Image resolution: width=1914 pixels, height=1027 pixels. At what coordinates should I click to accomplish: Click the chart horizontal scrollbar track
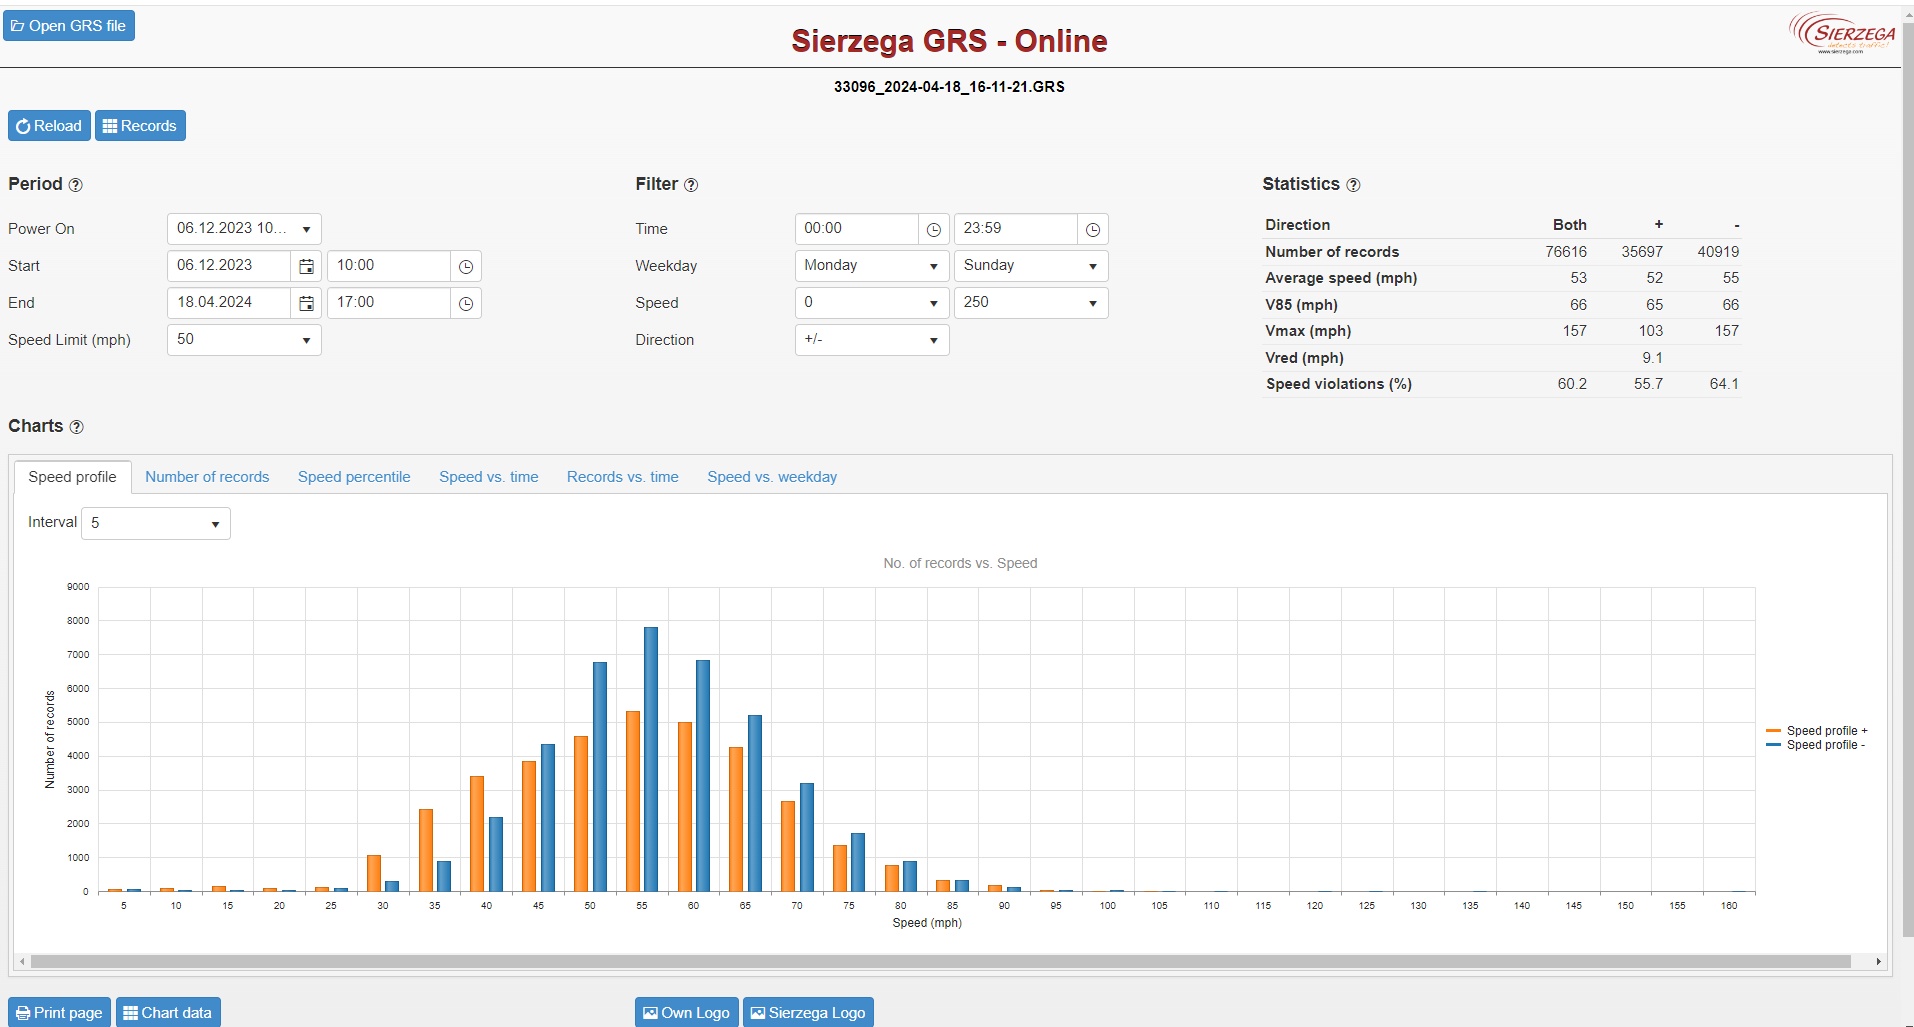(x=940, y=962)
